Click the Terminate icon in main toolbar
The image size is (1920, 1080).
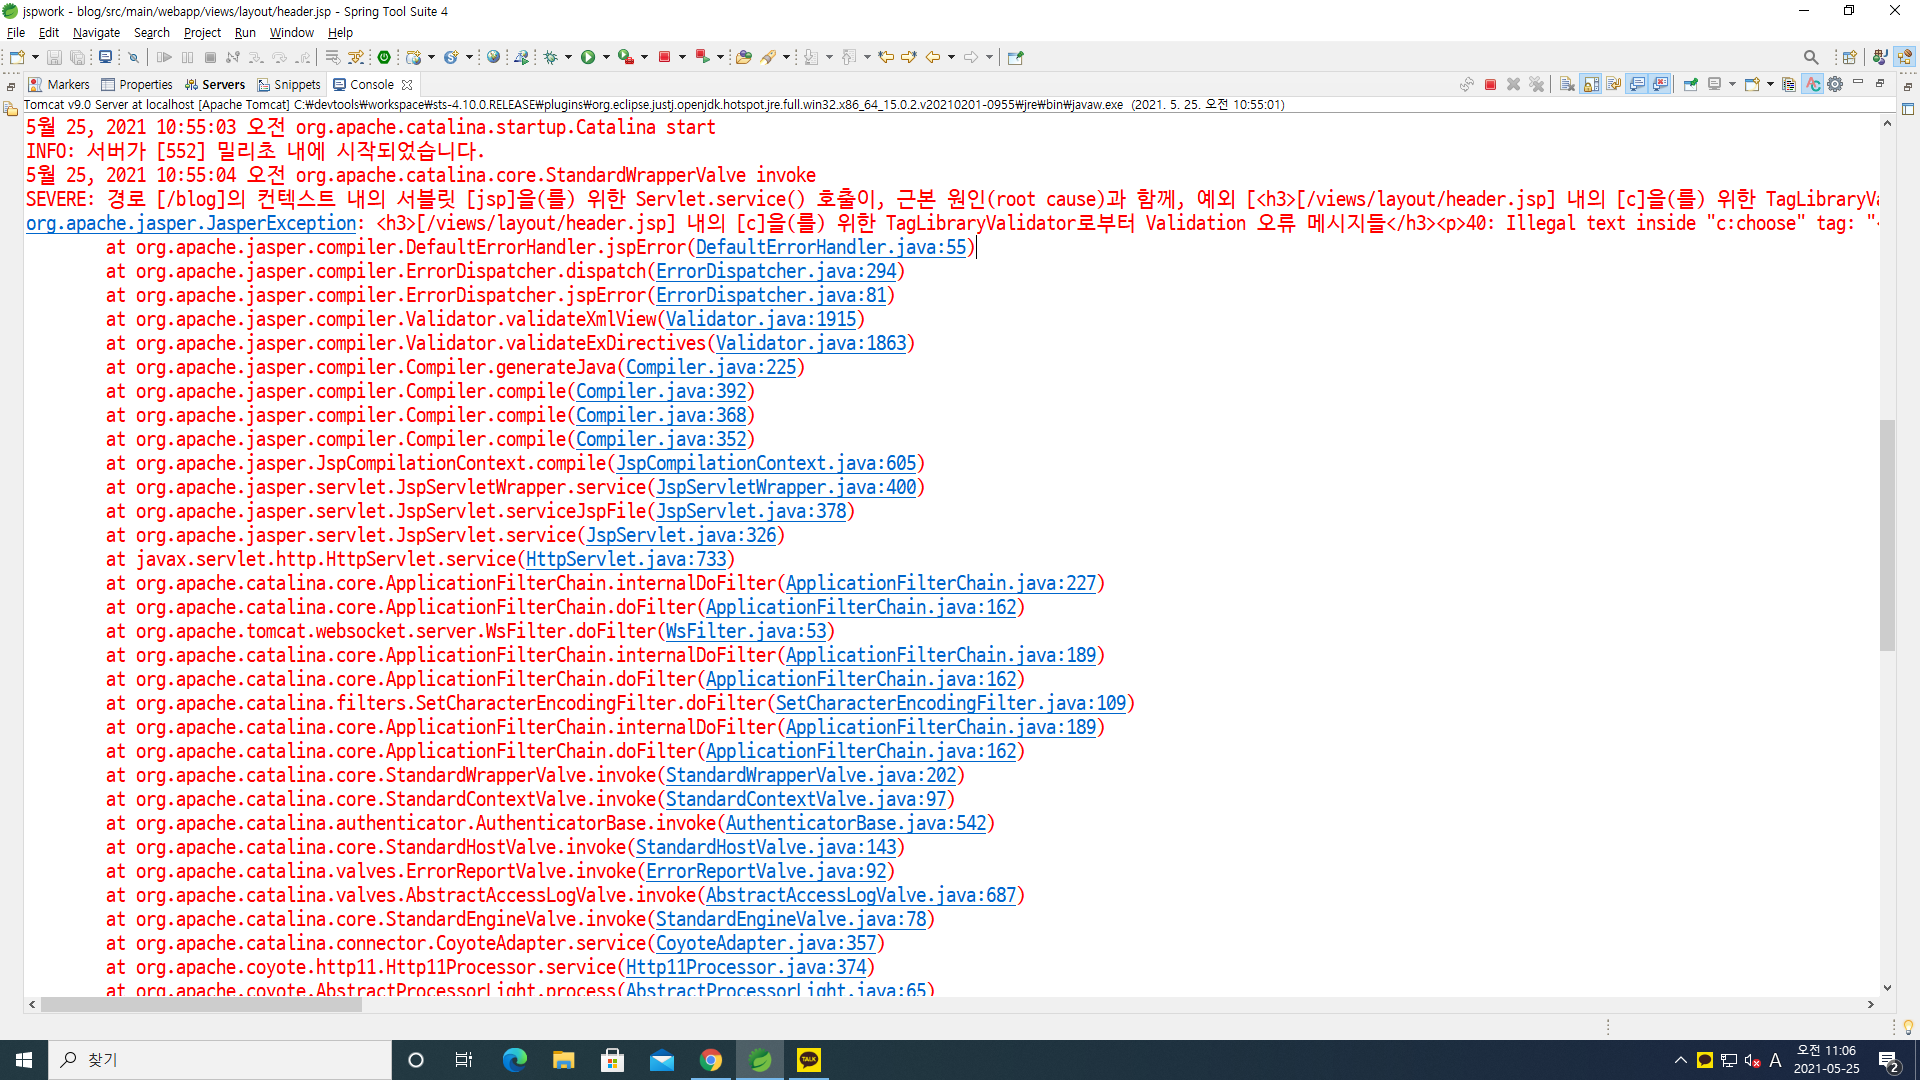pos(210,57)
